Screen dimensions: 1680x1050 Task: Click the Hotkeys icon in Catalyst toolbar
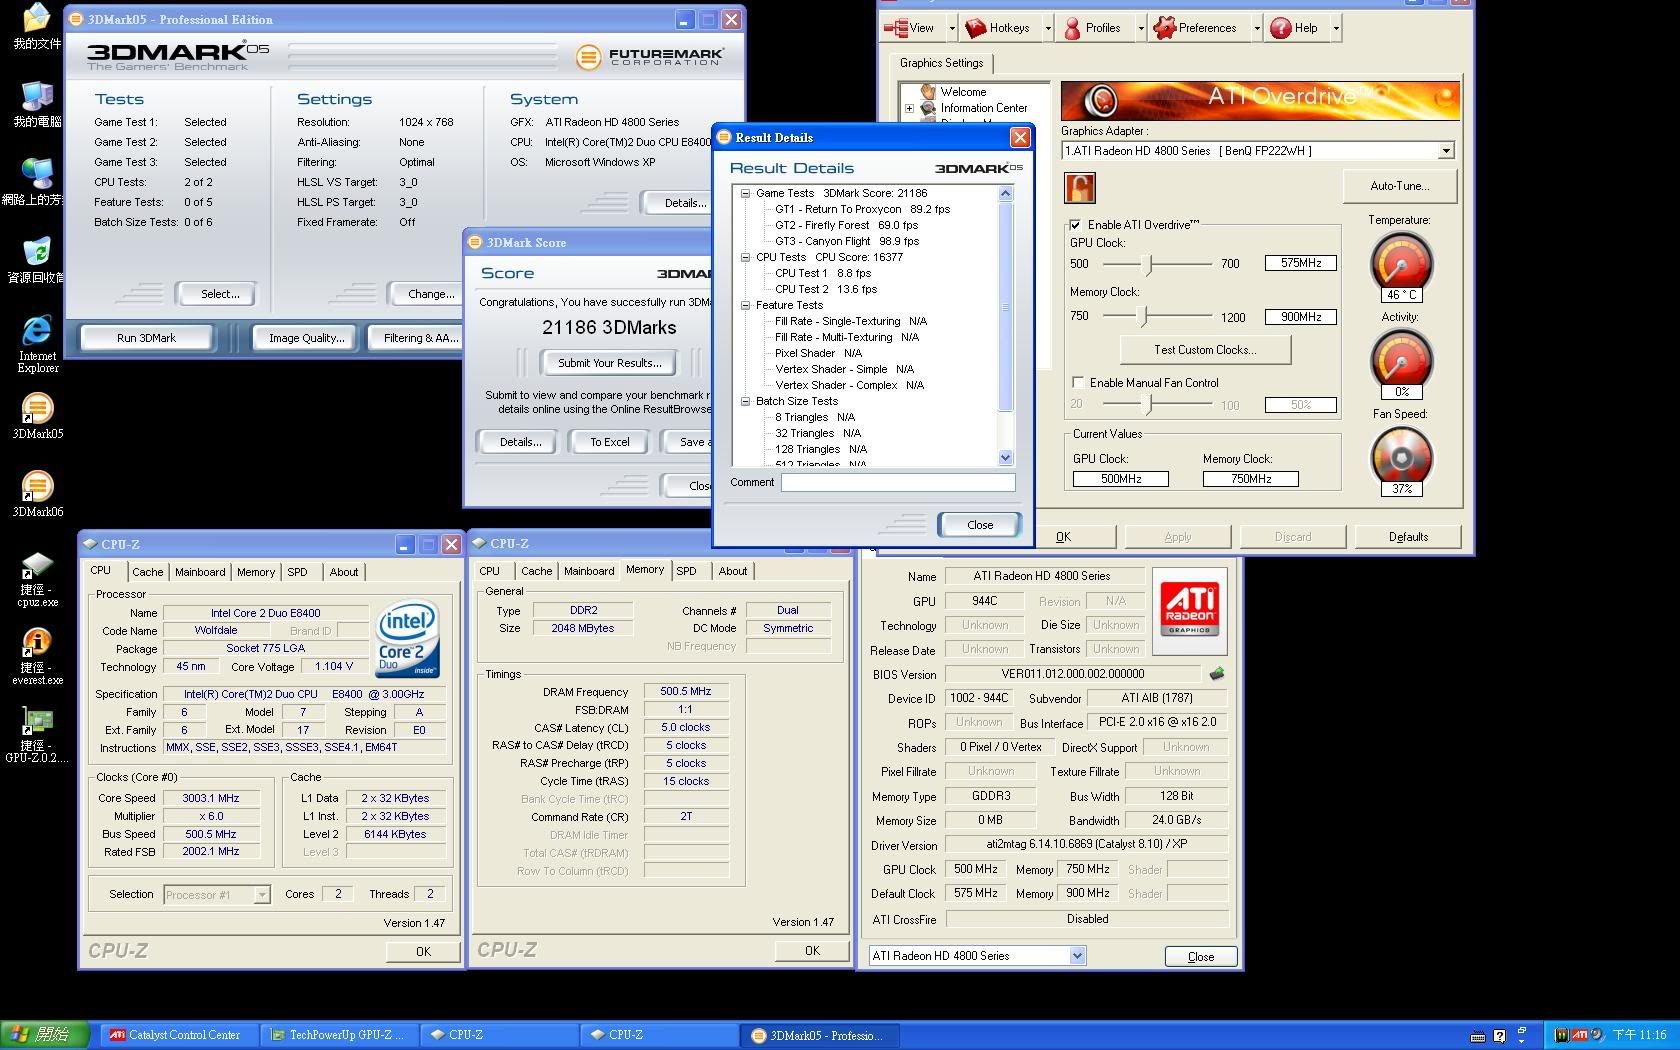[975, 28]
